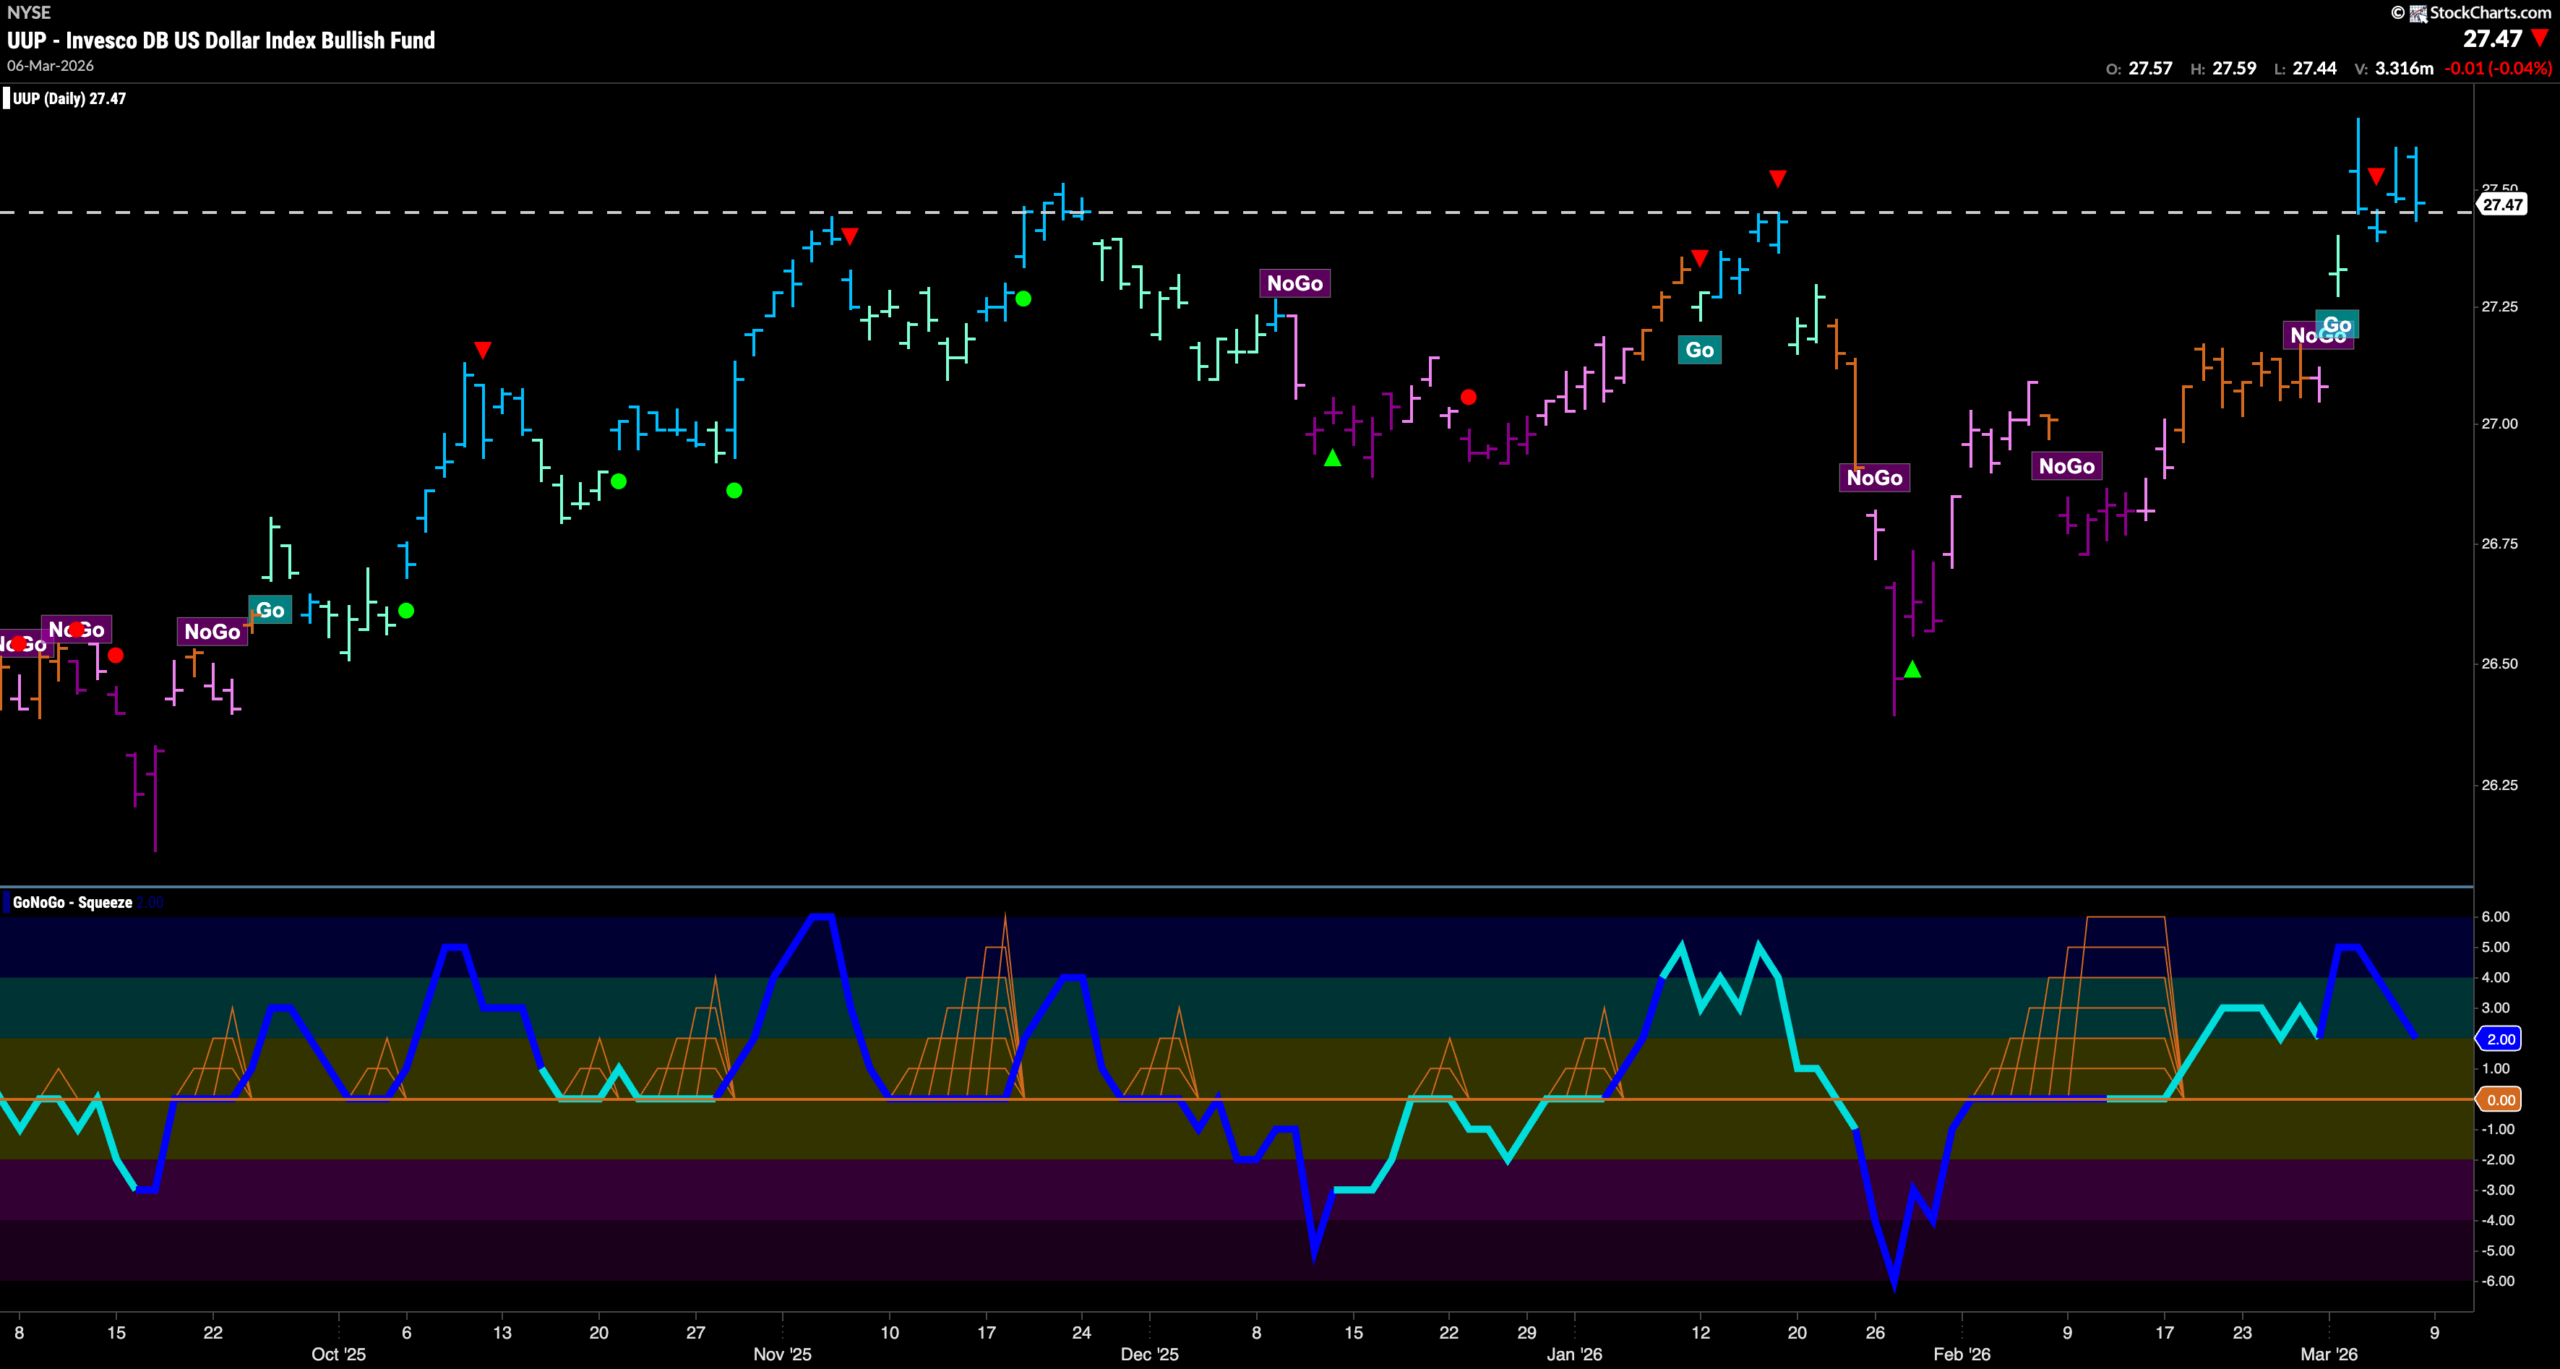
Task: Click the UUP - Invesco DB US Dollar Index title
Action: 221,40
